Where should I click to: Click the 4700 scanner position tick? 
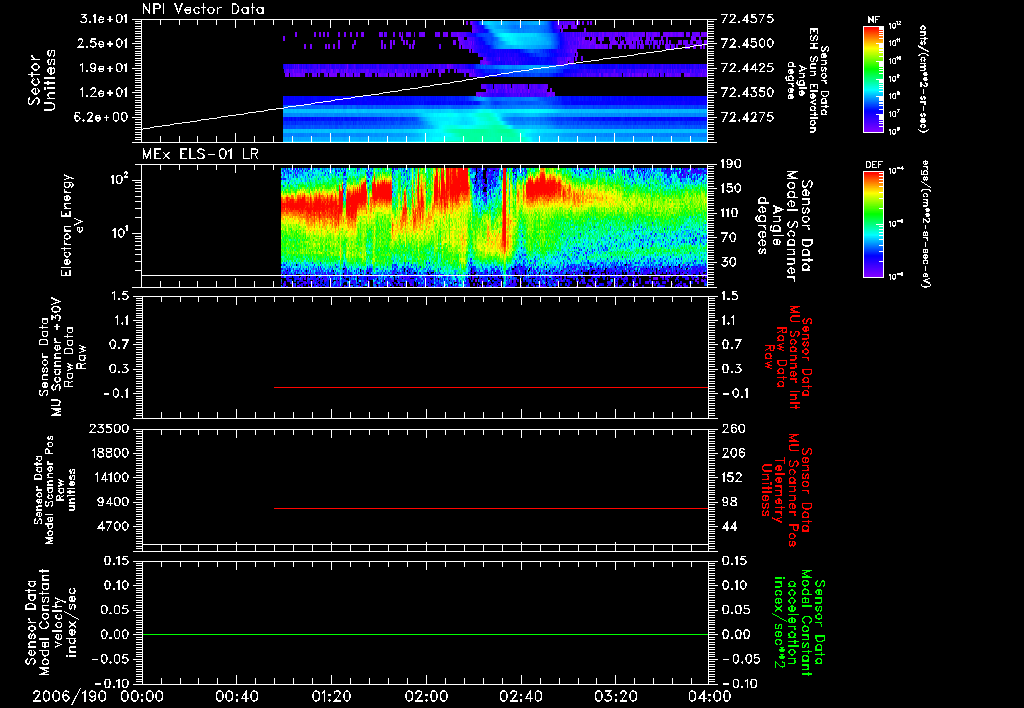tap(113, 526)
